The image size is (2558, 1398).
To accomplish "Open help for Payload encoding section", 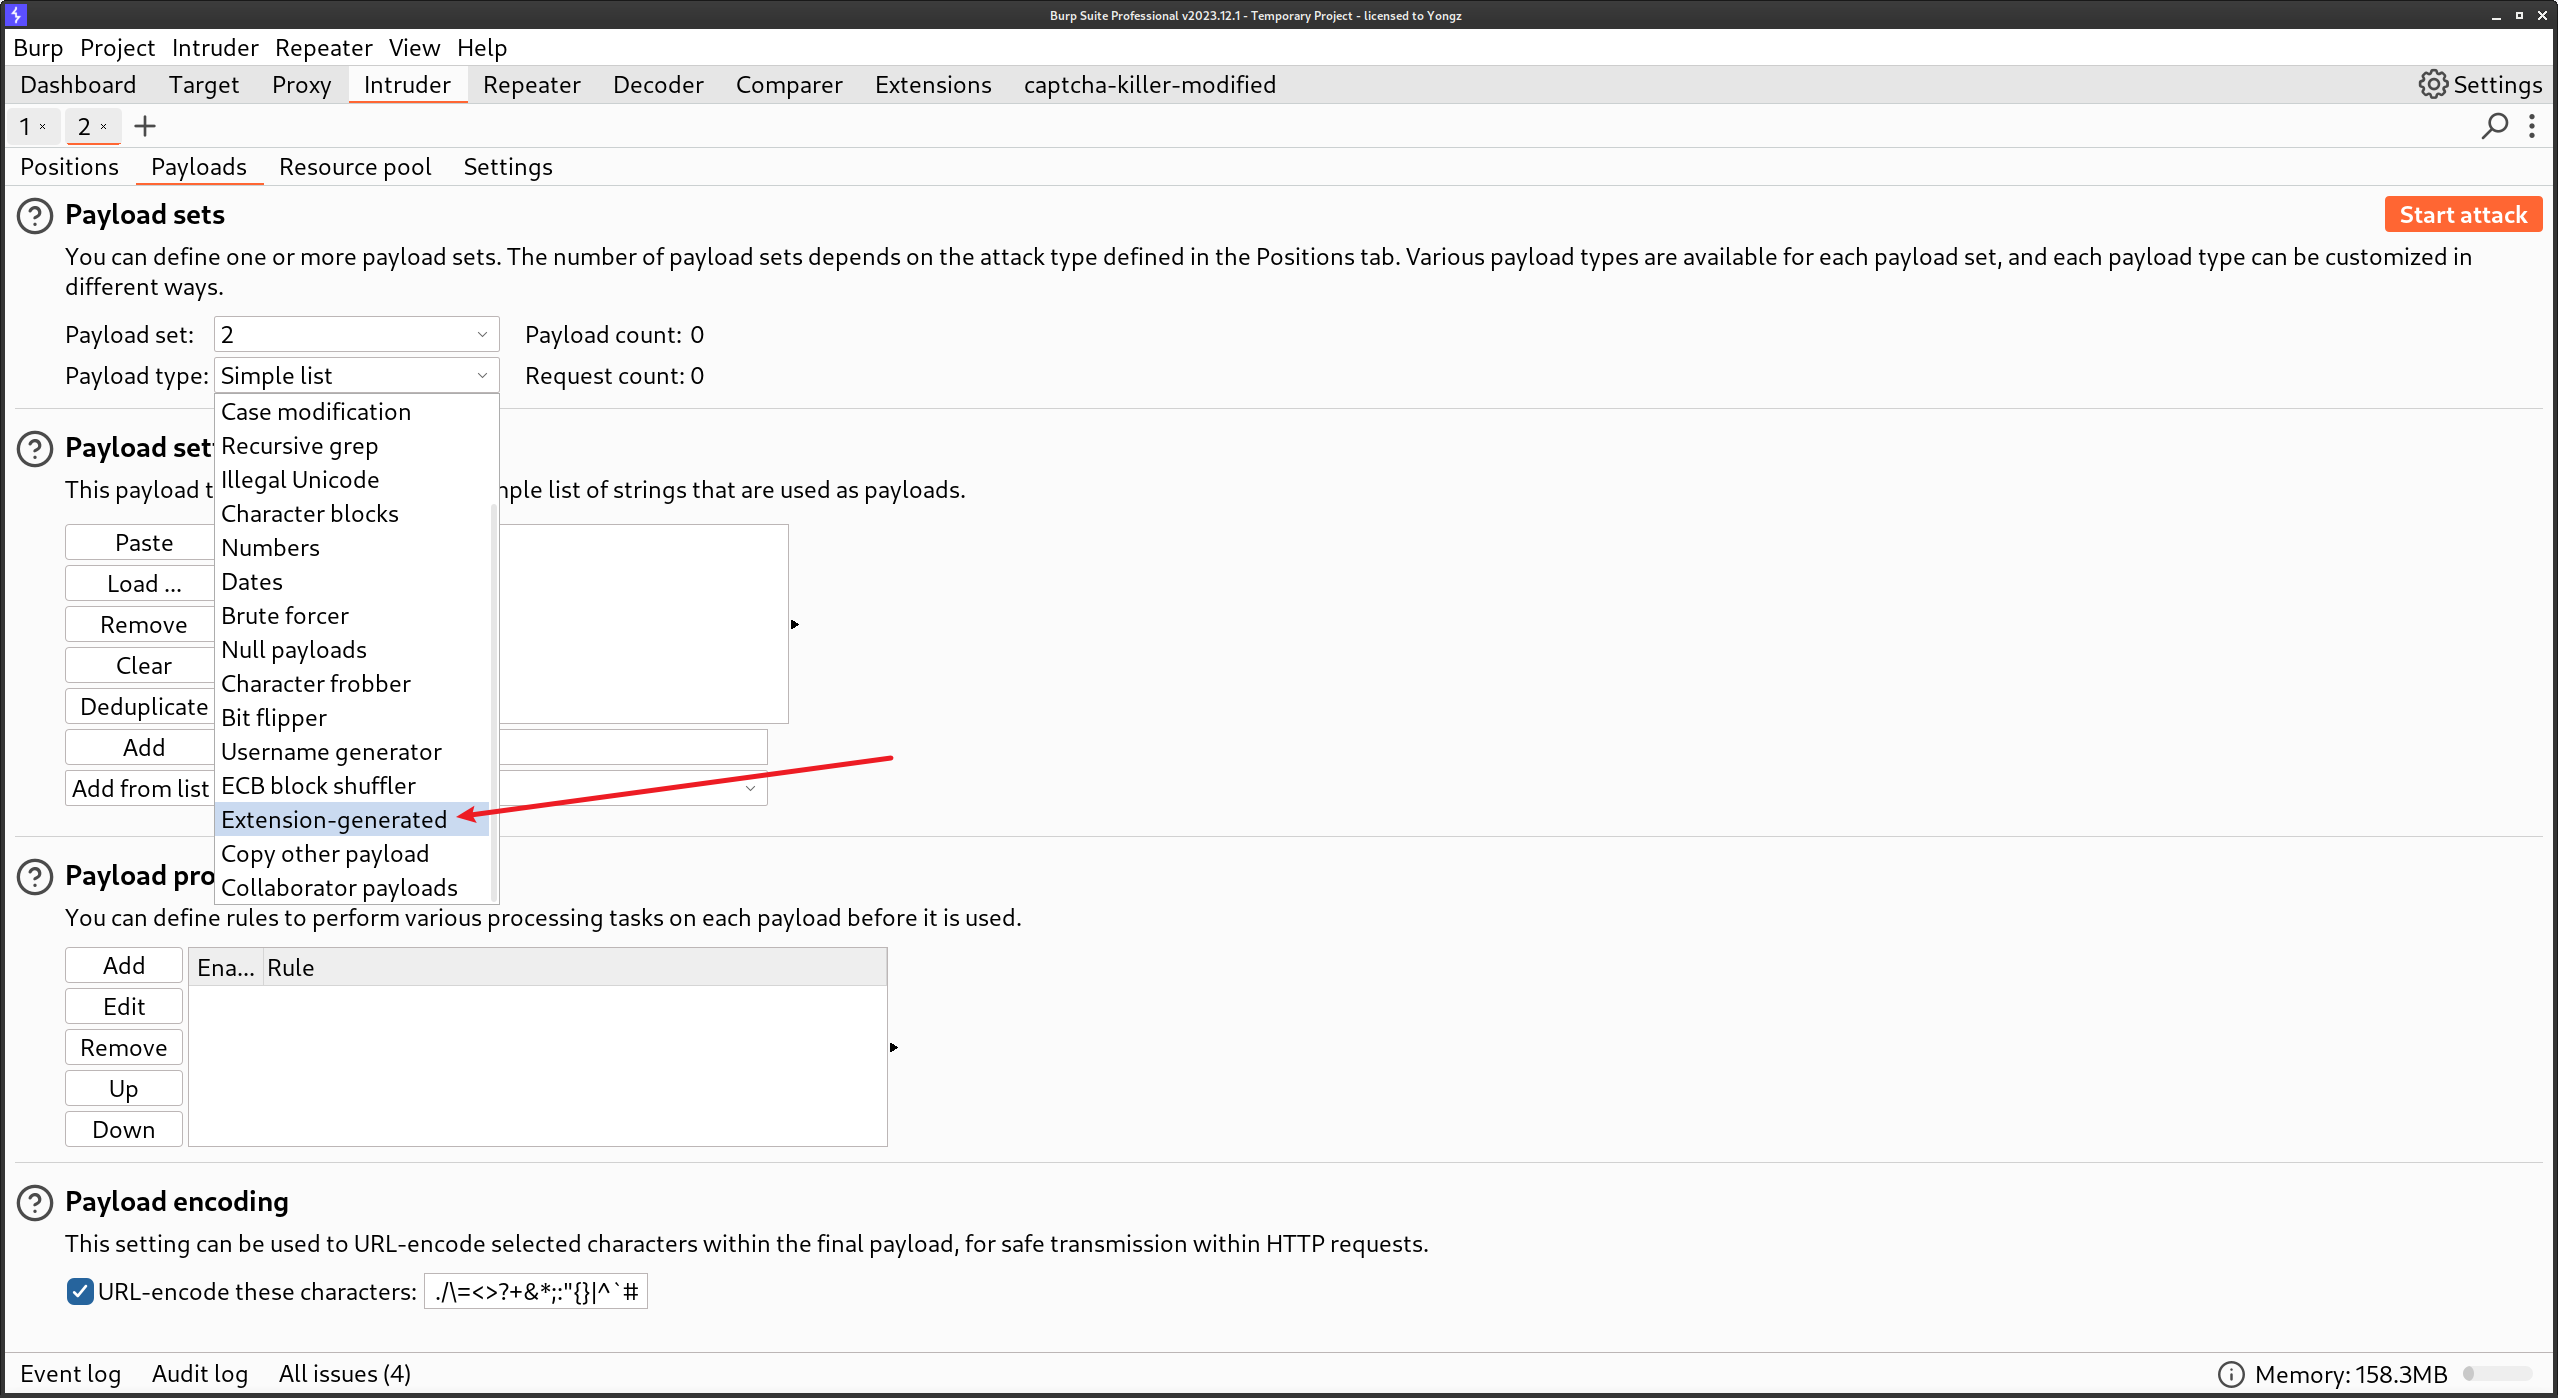I will (x=35, y=1202).
